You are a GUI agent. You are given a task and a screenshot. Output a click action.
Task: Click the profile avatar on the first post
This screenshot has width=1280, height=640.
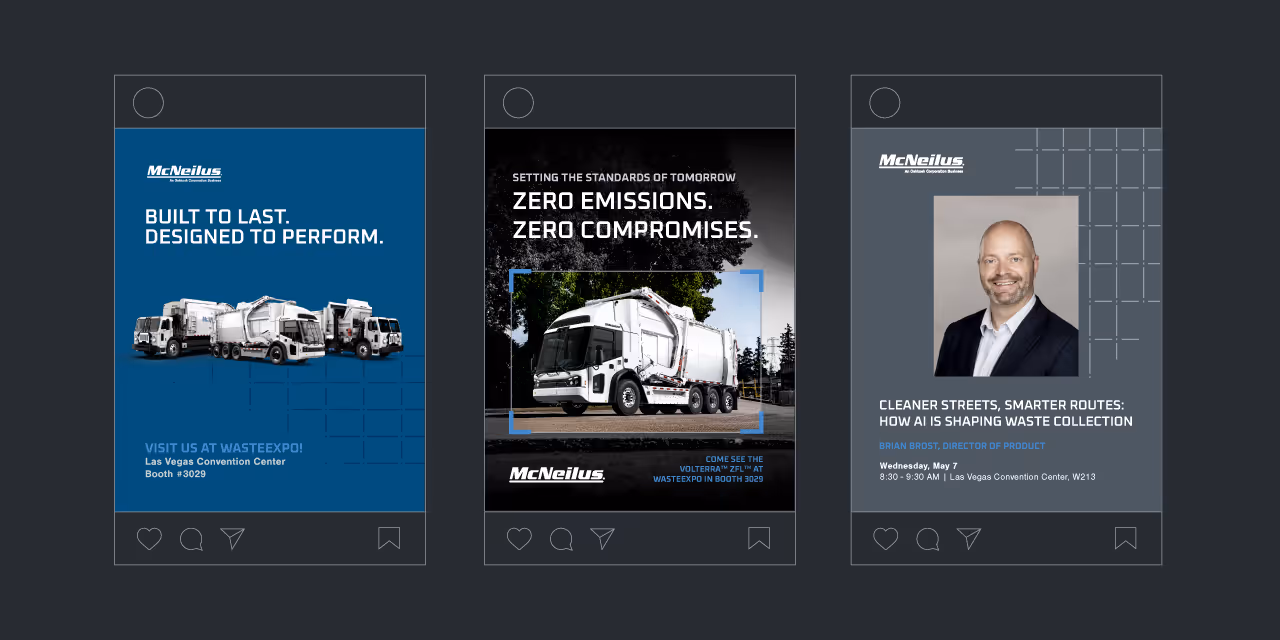tap(148, 102)
